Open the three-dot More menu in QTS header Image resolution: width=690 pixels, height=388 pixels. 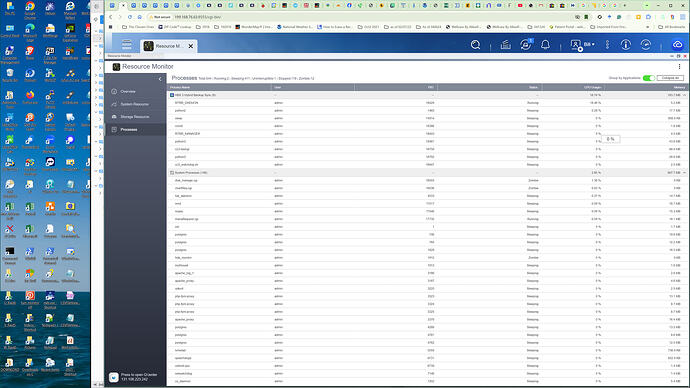[x=607, y=45]
